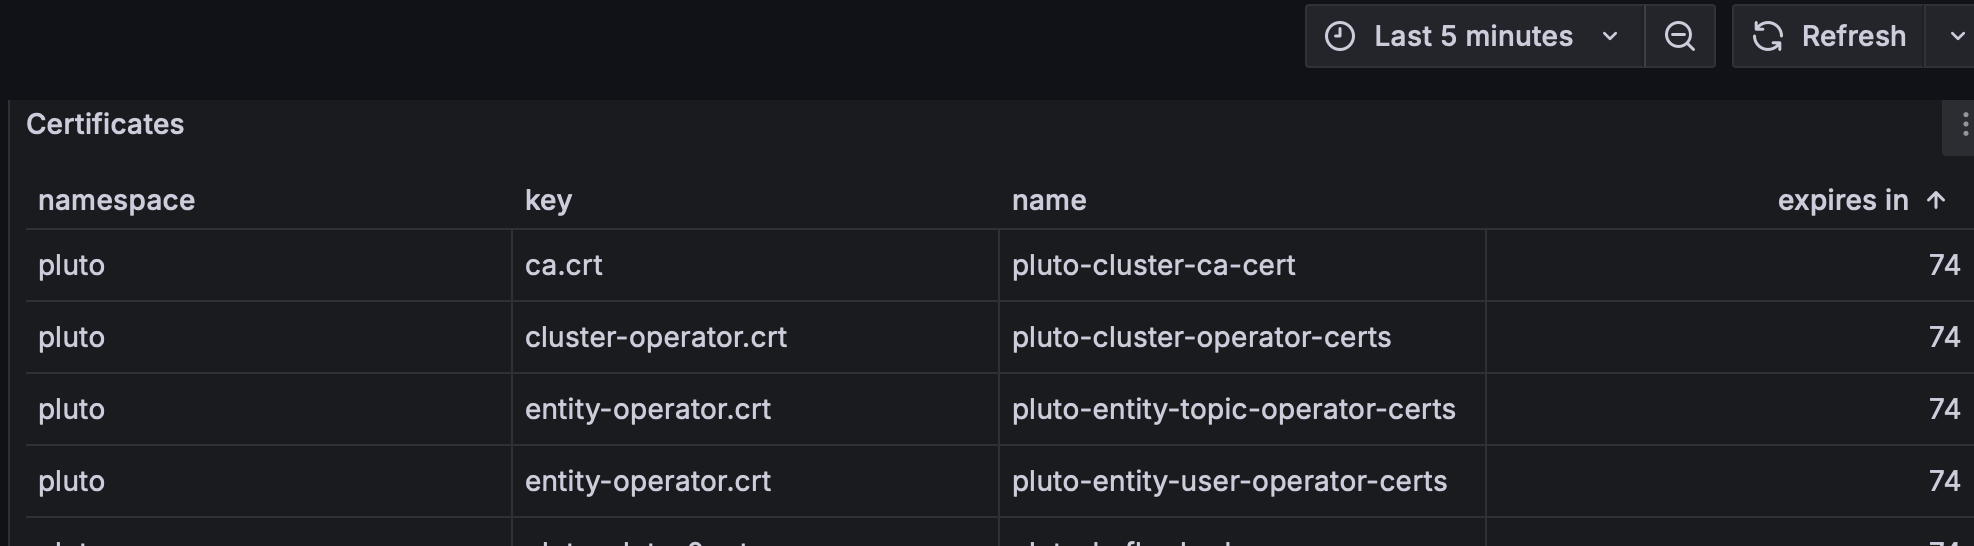Click the clock icon in time picker
Screen dimensions: 1974x546
(x=1340, y=36)
